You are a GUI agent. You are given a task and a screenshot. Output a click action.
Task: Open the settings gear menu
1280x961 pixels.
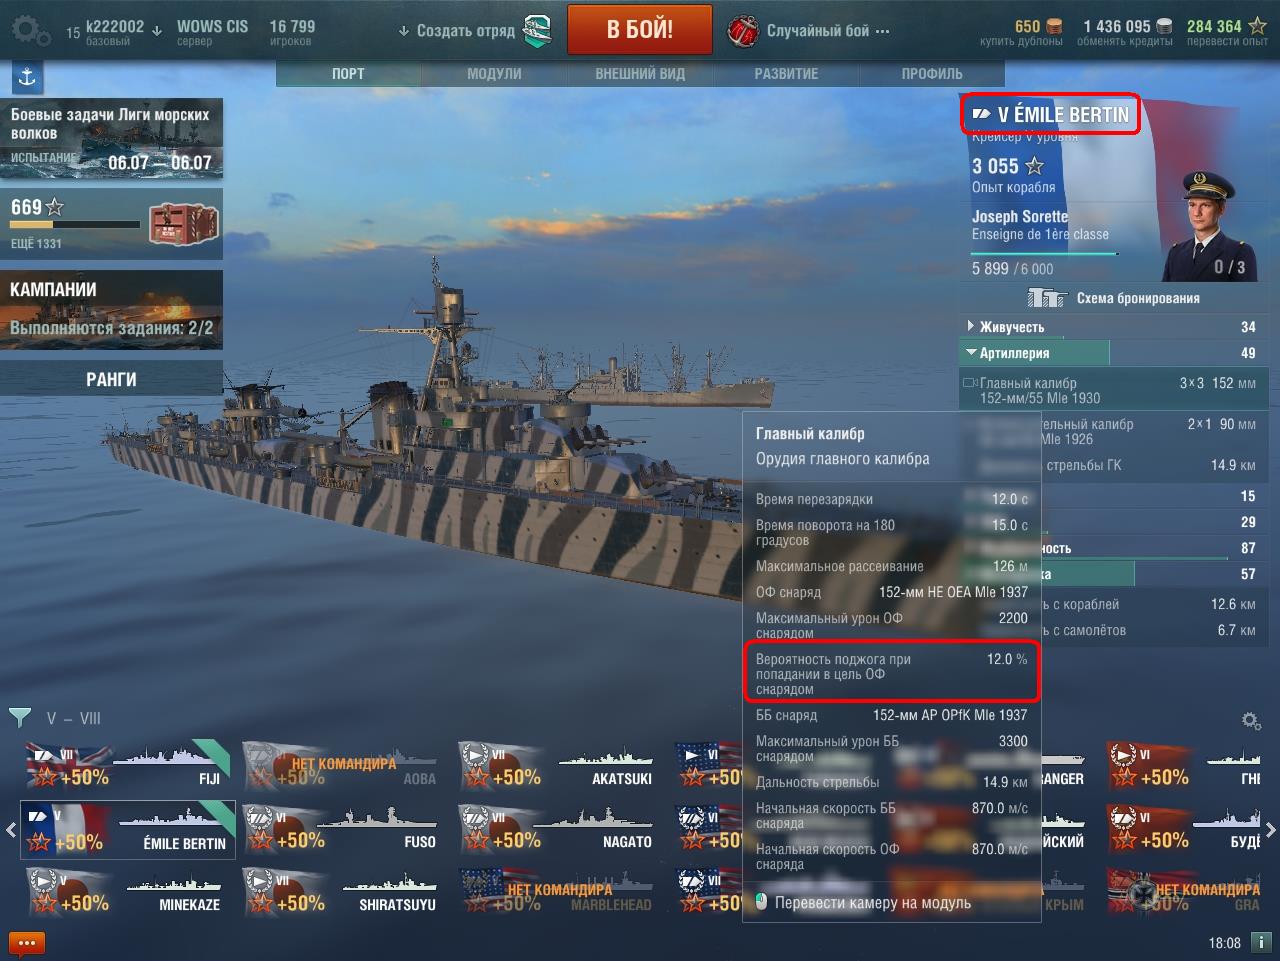click(x=30, y=30)
